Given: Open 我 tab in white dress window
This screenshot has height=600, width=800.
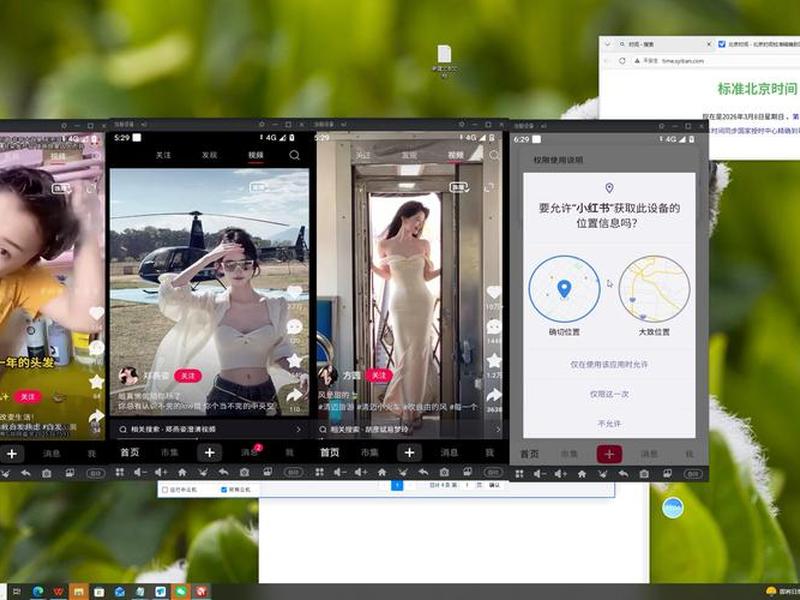Looking at the screenshot, I should pyautogui.click(x=489, y=453).
